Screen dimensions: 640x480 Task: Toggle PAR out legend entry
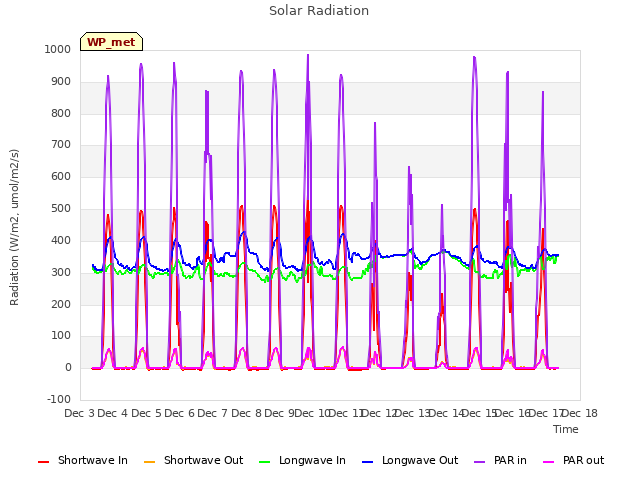pos(573,460)
